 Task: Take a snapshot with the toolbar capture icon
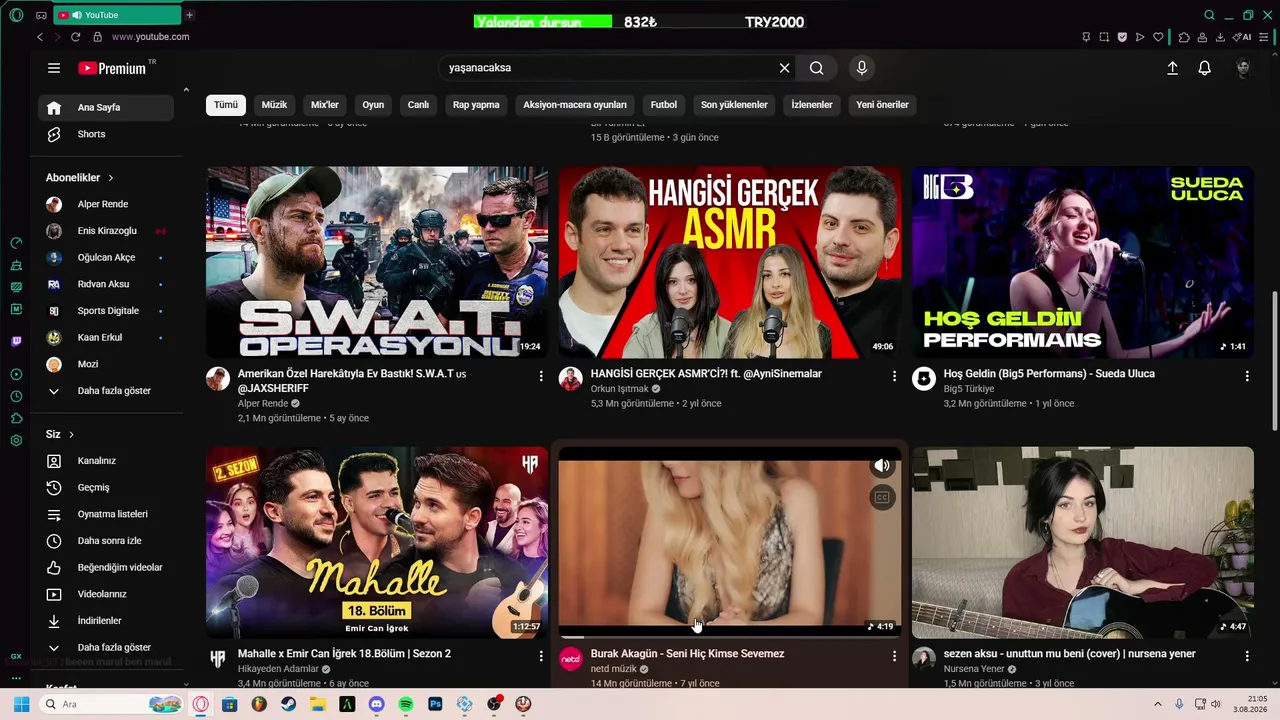[1104, 37]
